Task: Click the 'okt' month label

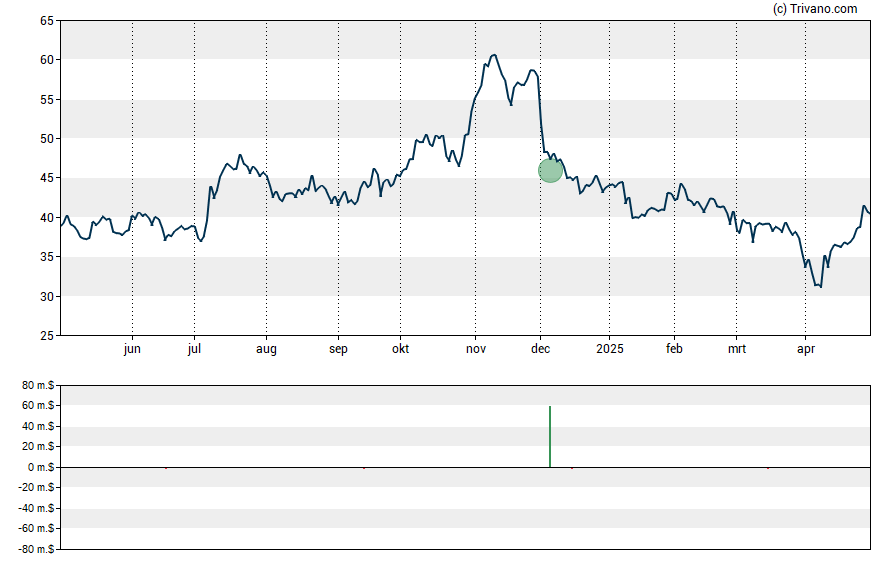Action: click(x=400, y=349)
